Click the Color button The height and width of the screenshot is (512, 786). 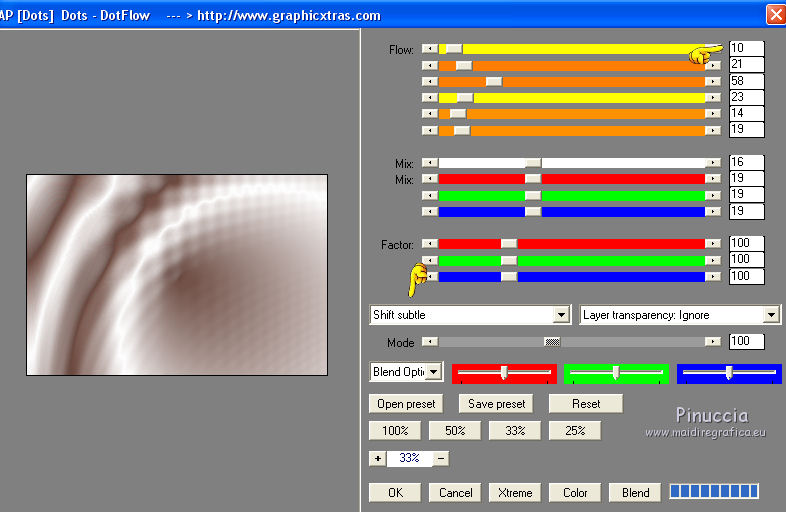(x=575, y=492)
